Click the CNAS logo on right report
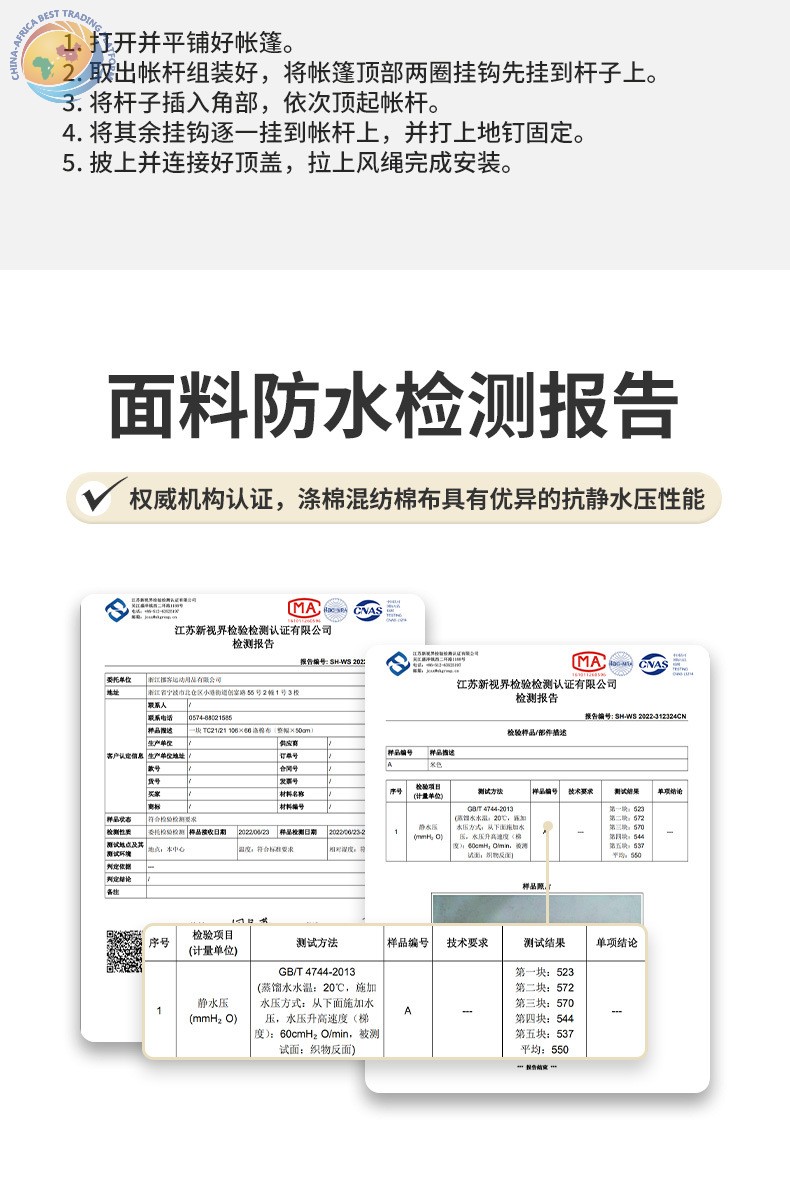The width and height of the screenshot is (790, 1194). pos(653,662)
